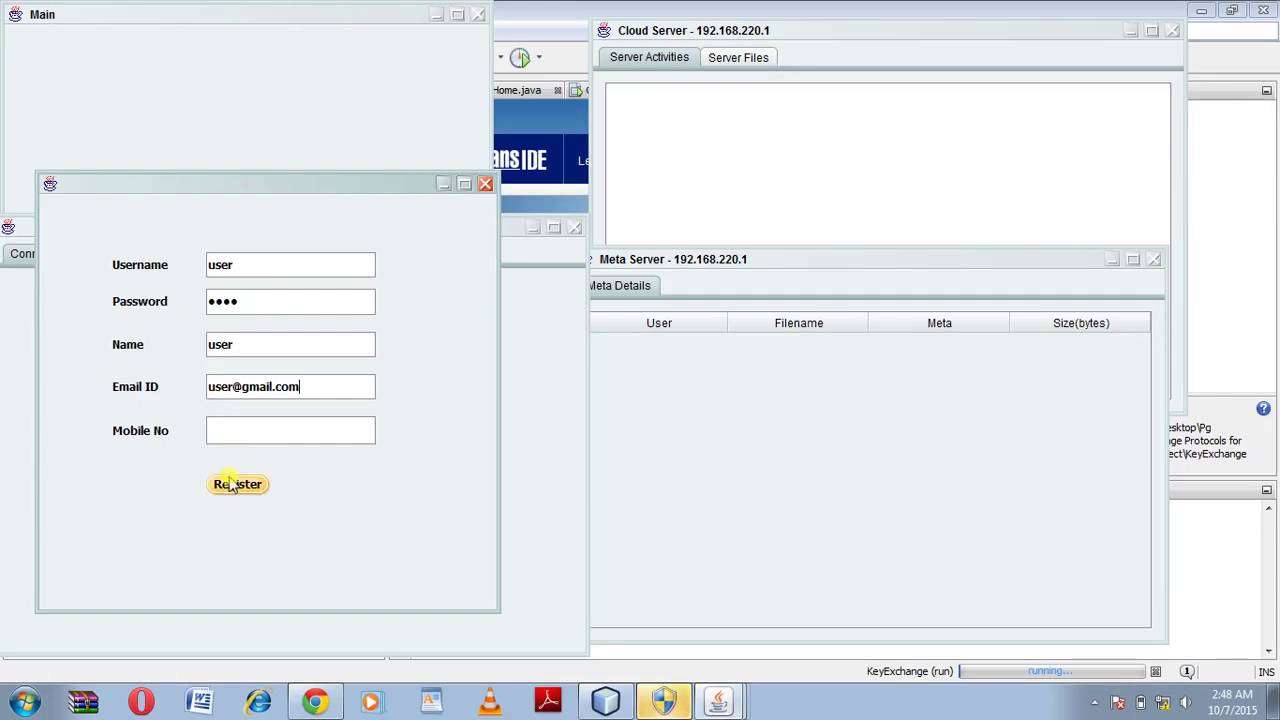Screen dimensions: 1280x720
Task: Maximize the registration form window
Action: tap(464, 184)
